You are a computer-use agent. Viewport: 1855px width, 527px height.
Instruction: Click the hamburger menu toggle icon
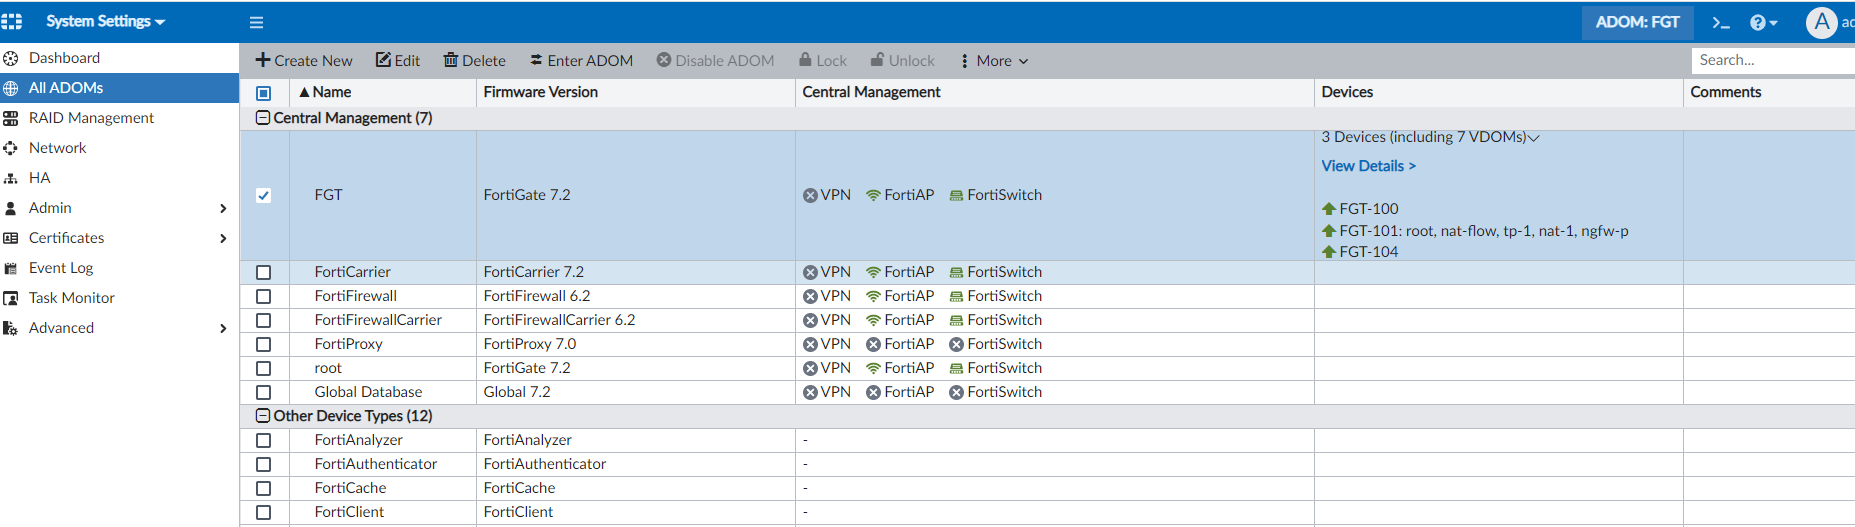tap(256, 22)
